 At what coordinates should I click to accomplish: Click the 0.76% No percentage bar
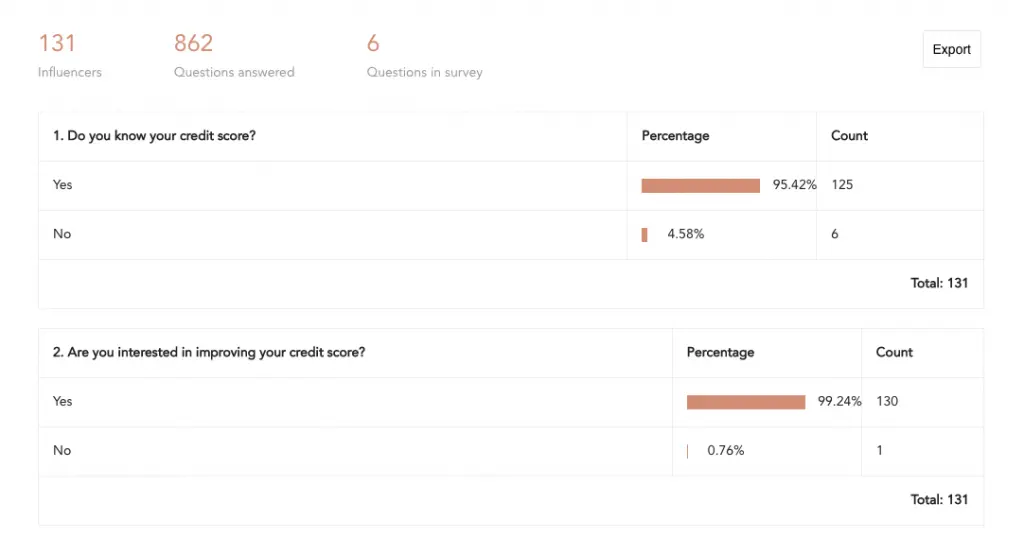pos(688,451)
